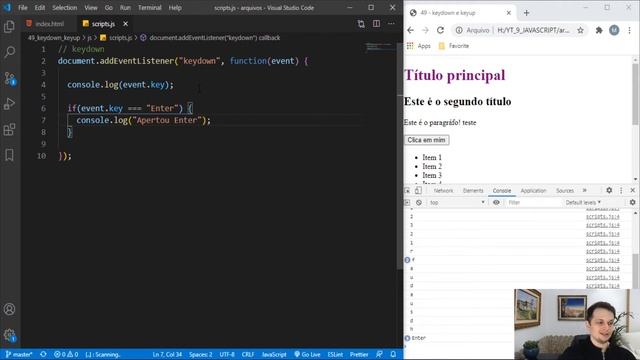This screenshot has height=360, width=640.
Task: Open the Explorer view in VS Code
Action: tap(9, 27)
